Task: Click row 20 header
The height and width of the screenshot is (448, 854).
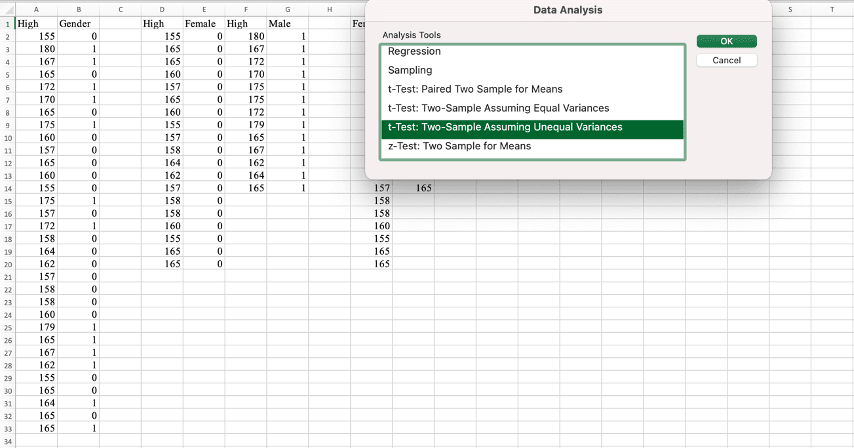Action: (x=7, y=264)
